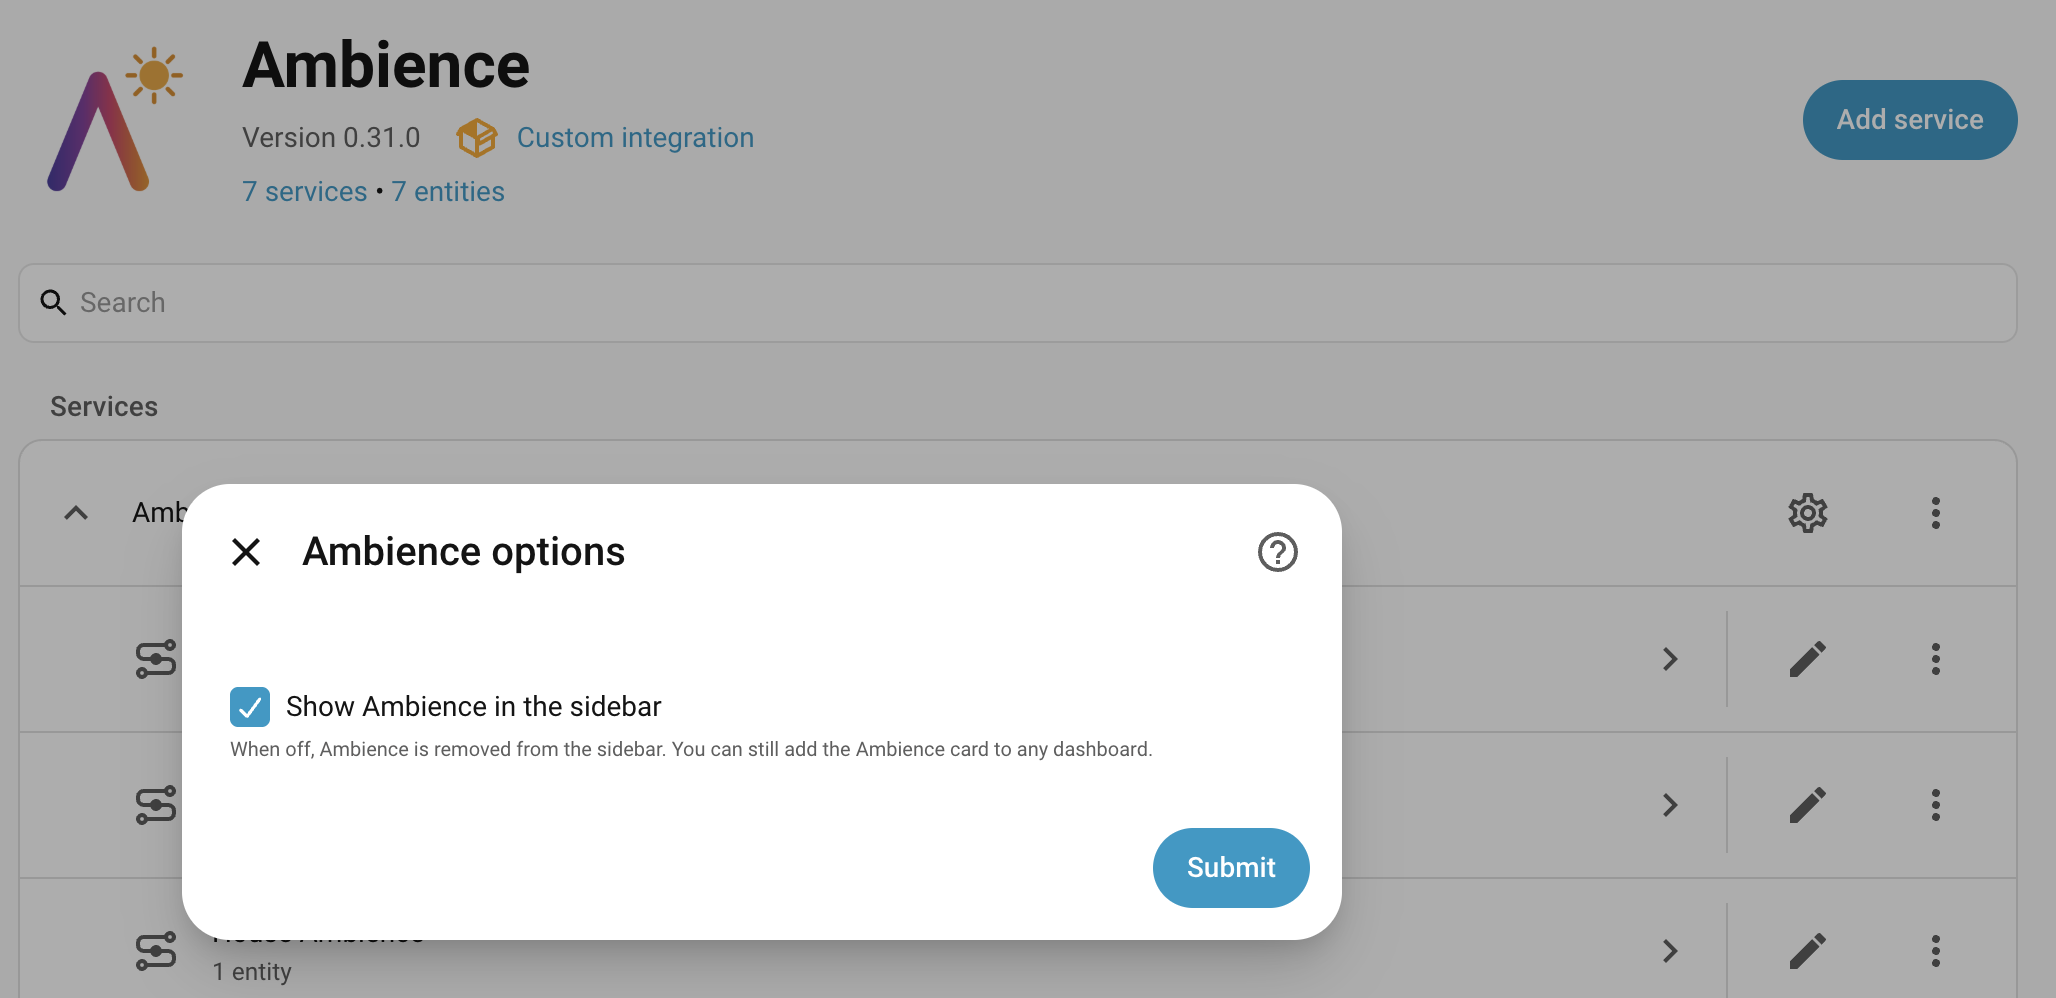Viewport: 2056px width, 998px height.
Task: Expand the first sub-service row arrow
Action: (x=1670, y=659)
